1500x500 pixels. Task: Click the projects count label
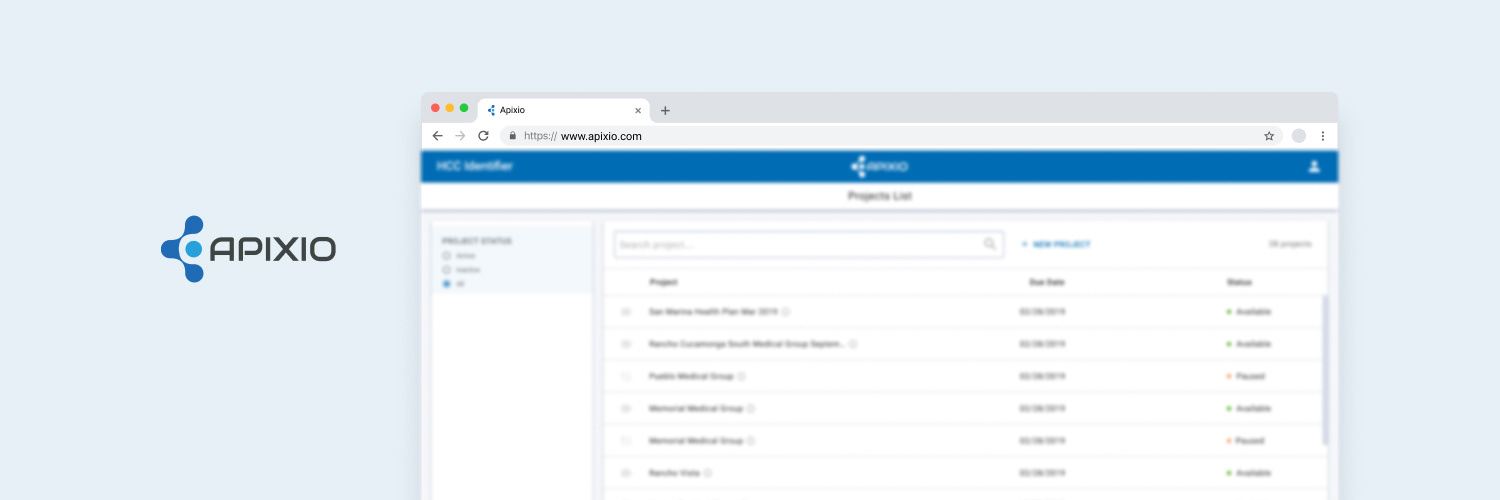pos(1290,244)
